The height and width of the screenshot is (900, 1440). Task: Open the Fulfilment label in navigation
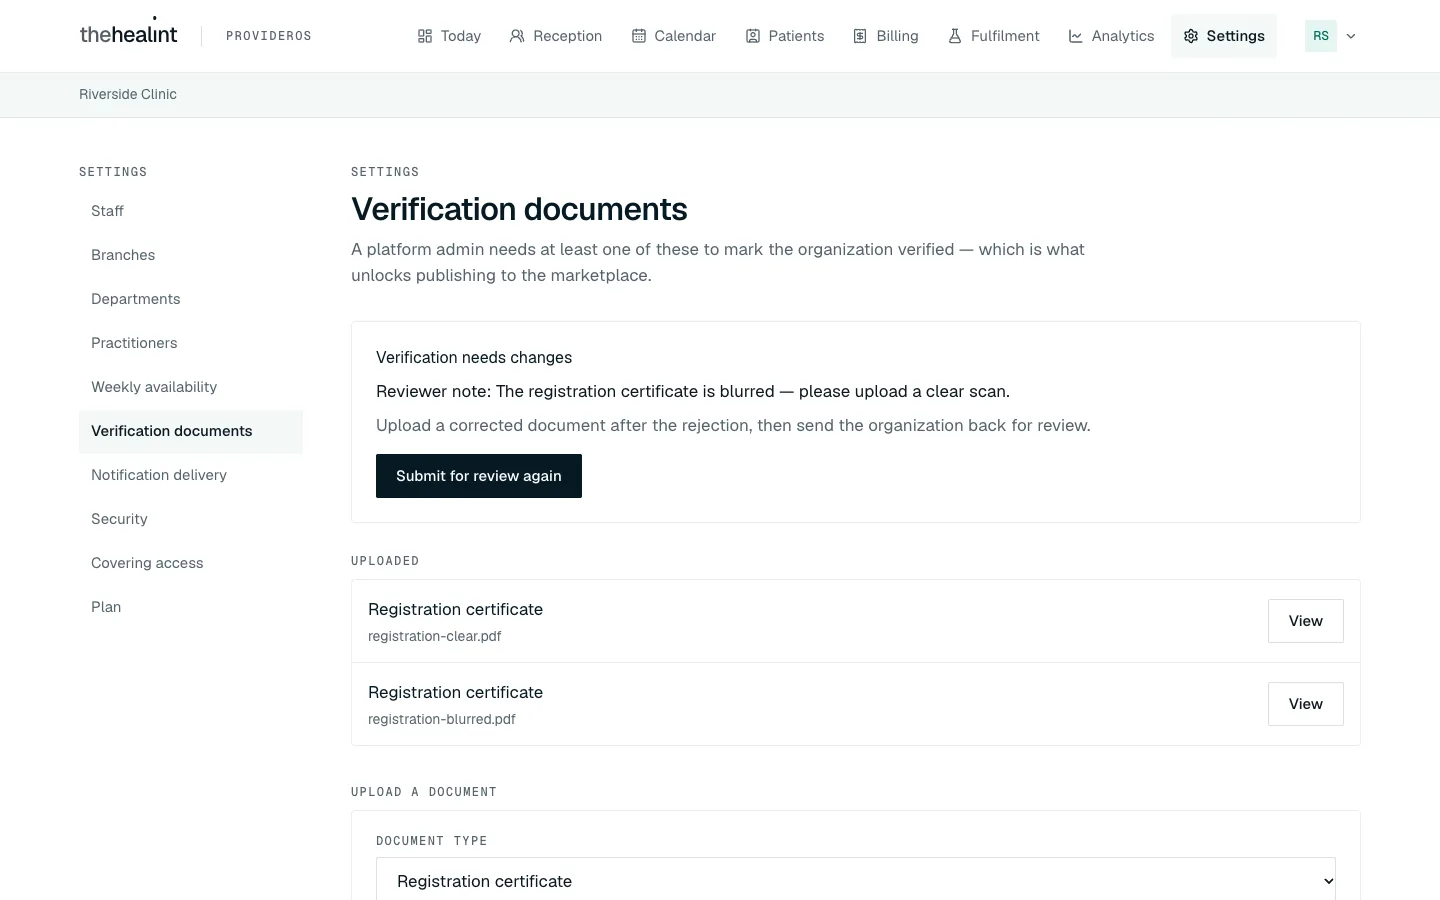[x=1005, y=36]
